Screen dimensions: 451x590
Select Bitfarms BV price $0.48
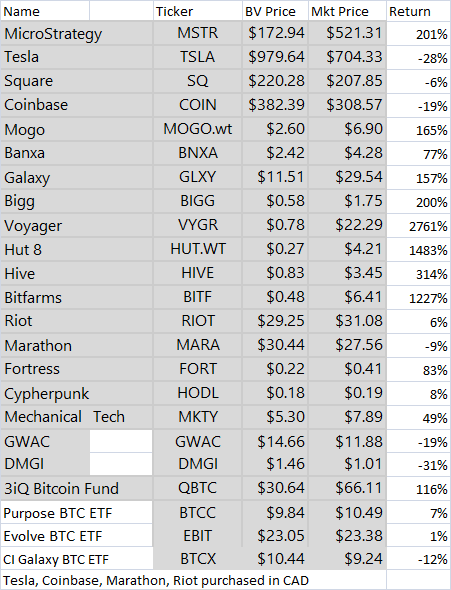(x=275, y=297)
